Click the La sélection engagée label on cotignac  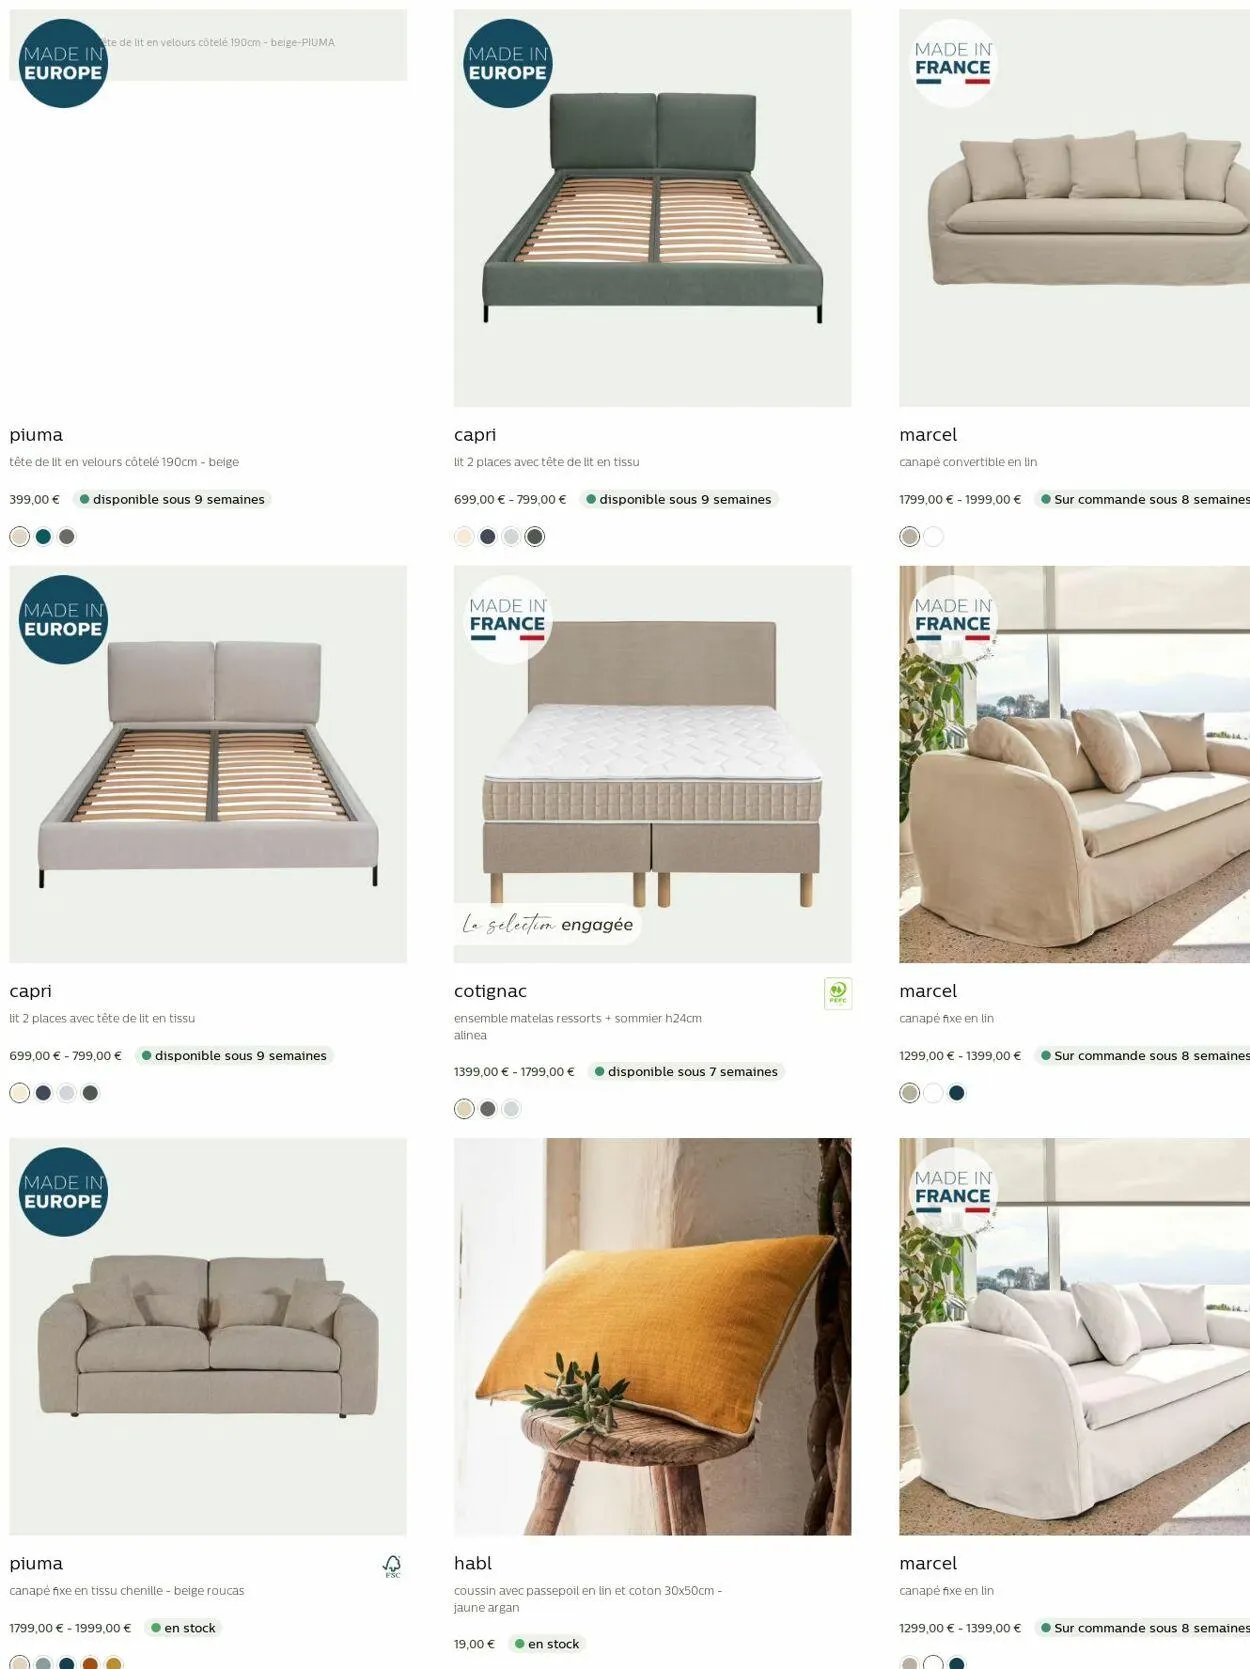pyautogui.click(x=548, y=925)
